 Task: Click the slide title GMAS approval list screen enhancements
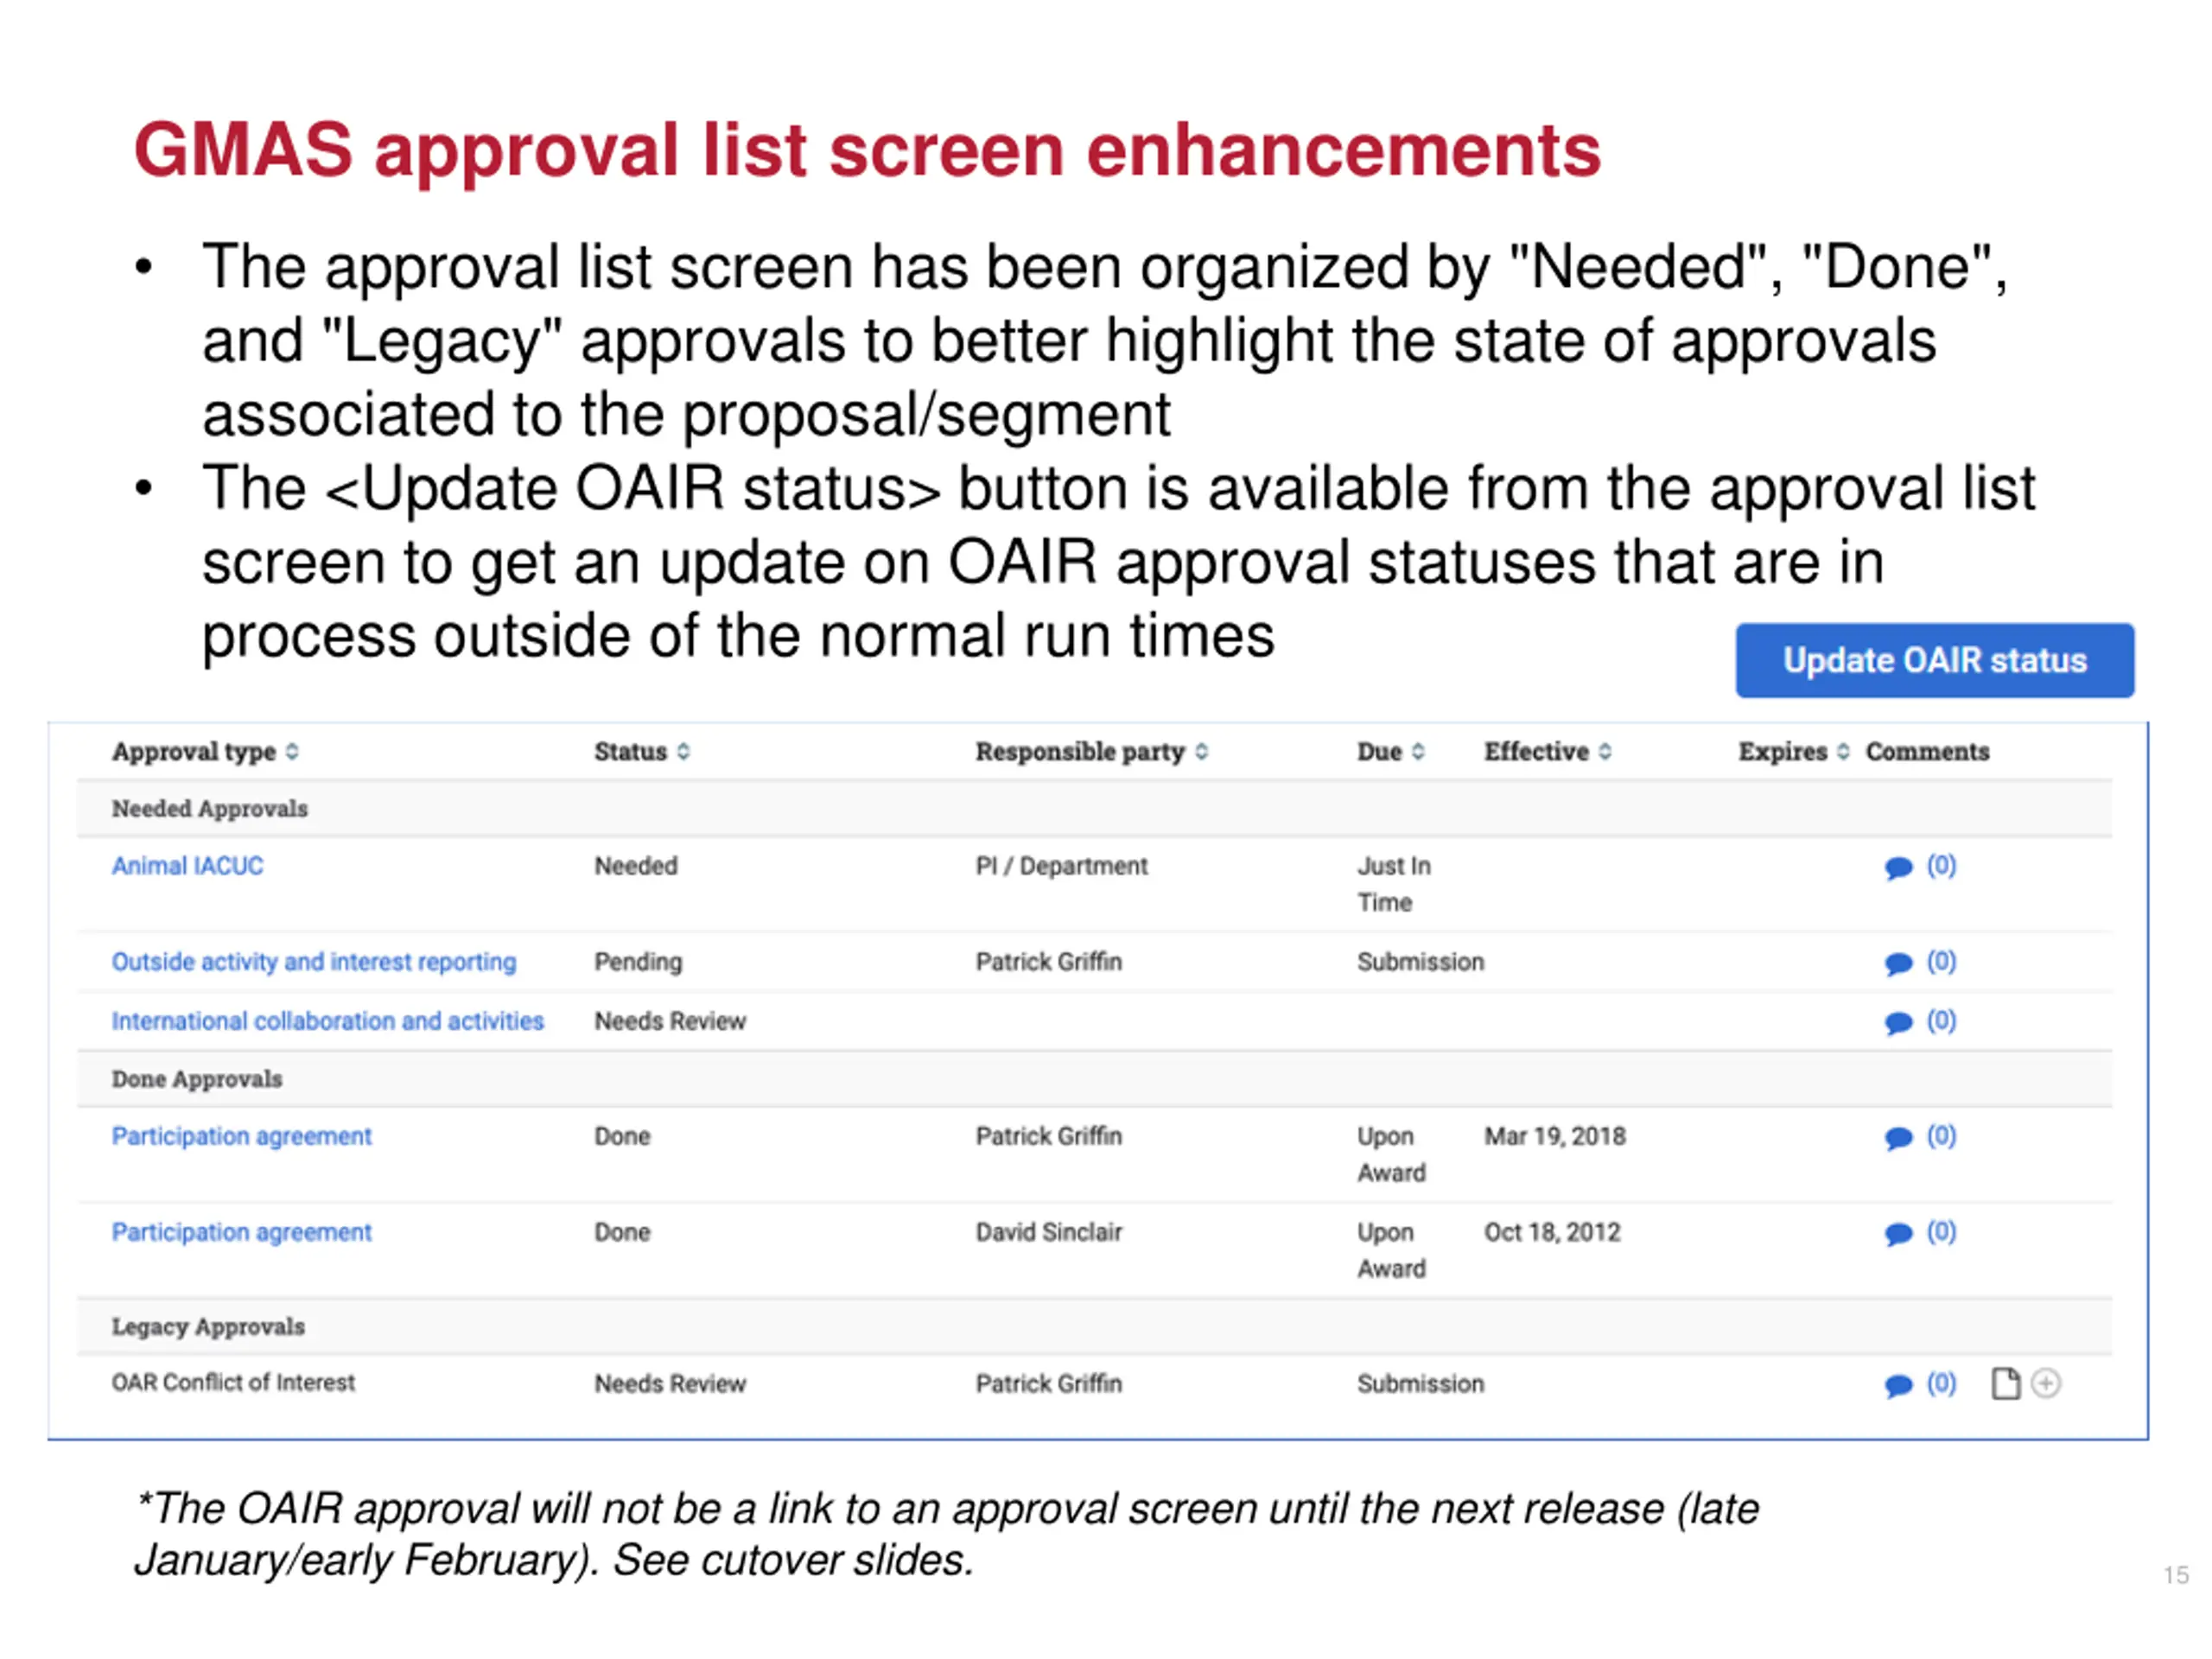coord(867,150)
